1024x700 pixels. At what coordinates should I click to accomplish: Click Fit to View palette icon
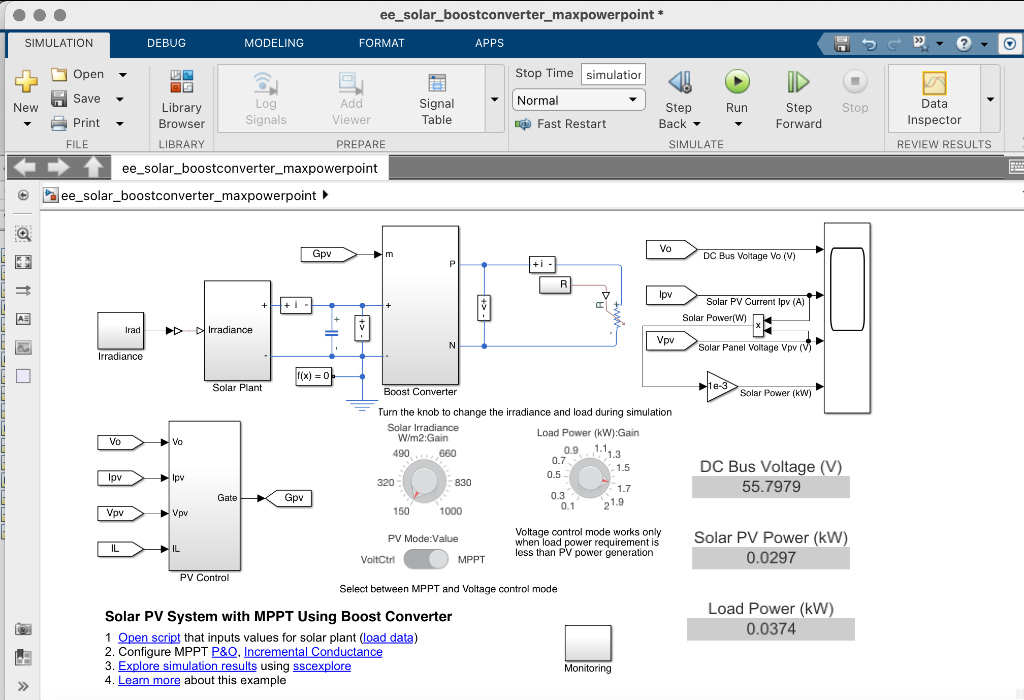pos(23,262)
